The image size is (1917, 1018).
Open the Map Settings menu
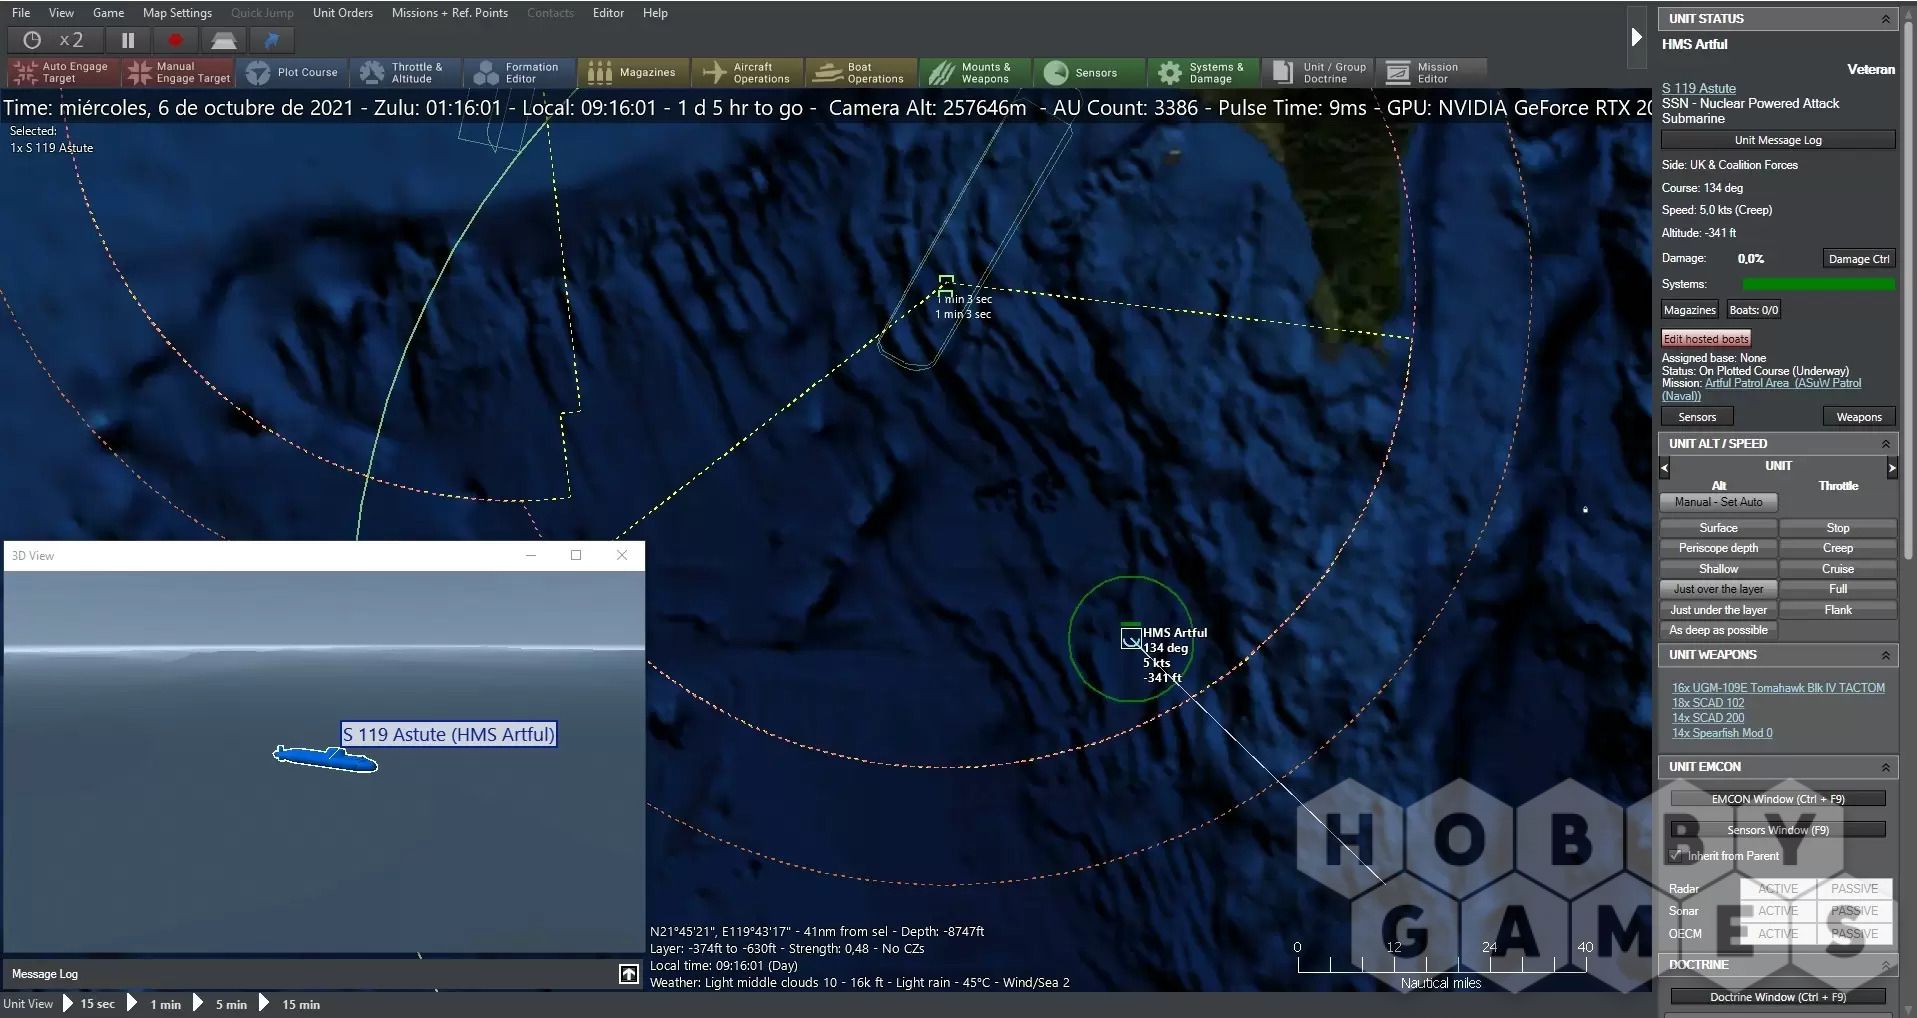click(x=177, y=13)
